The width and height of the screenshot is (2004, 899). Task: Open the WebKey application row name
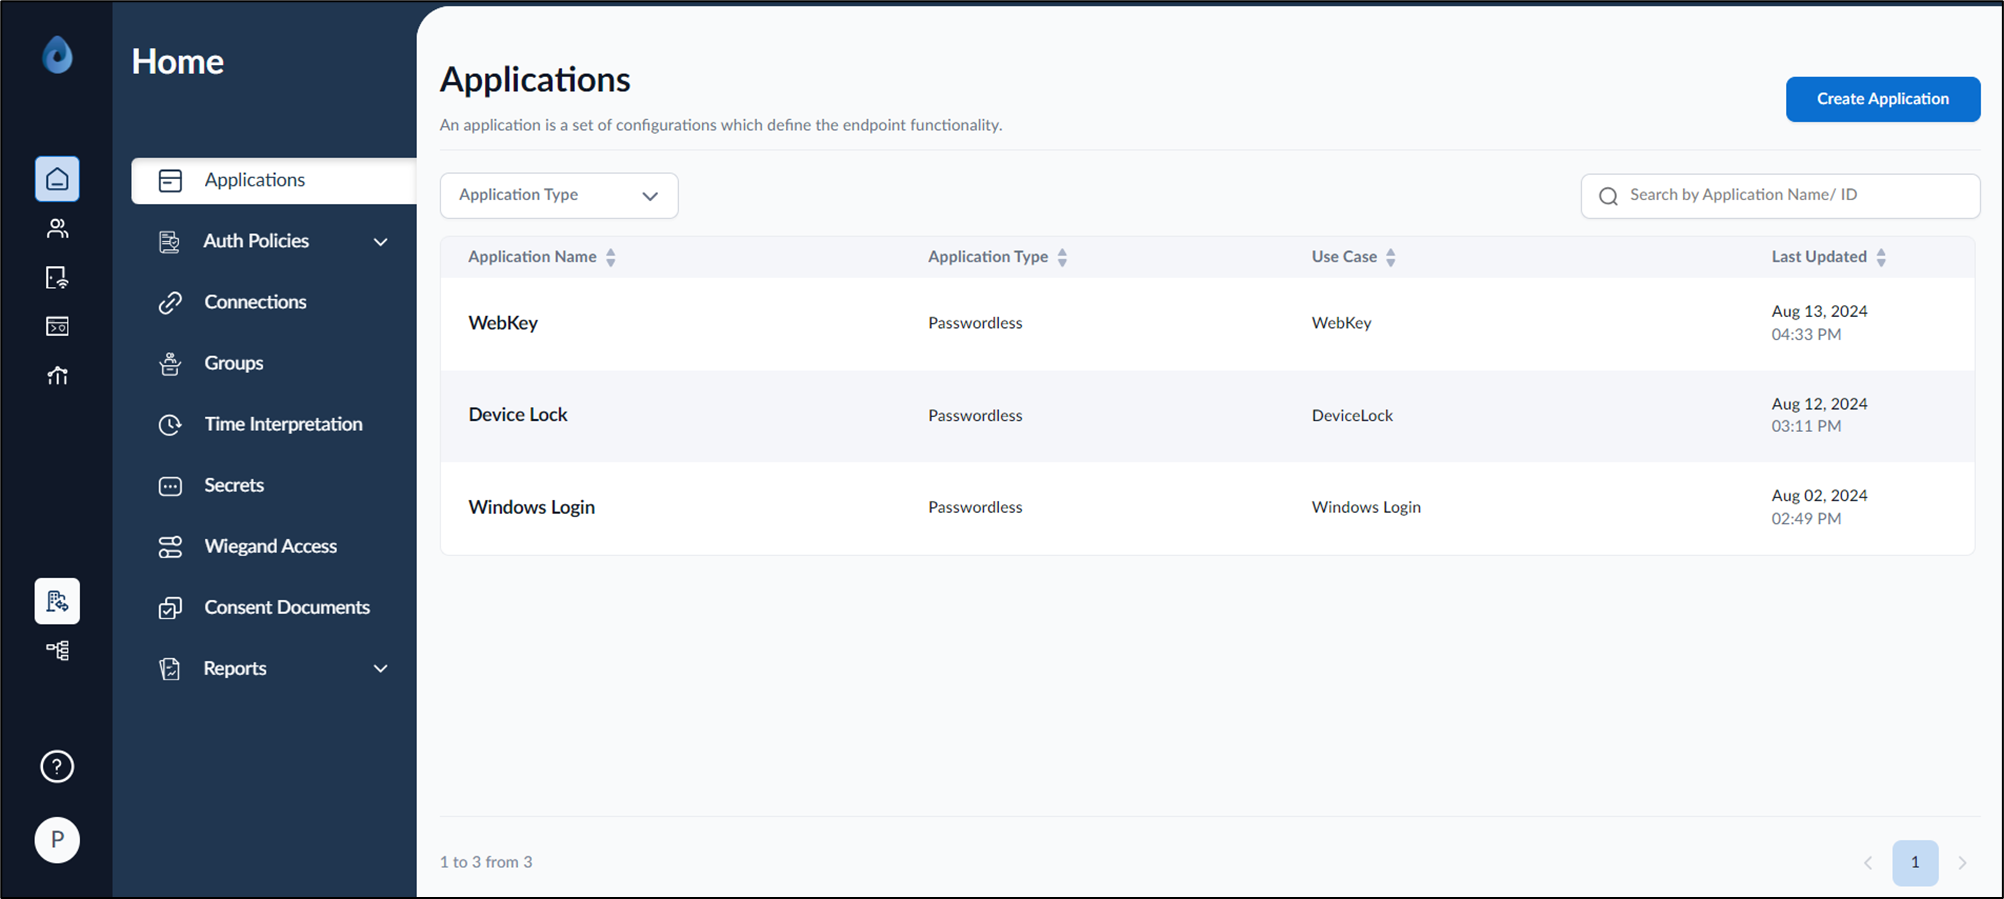click(503, 323)
